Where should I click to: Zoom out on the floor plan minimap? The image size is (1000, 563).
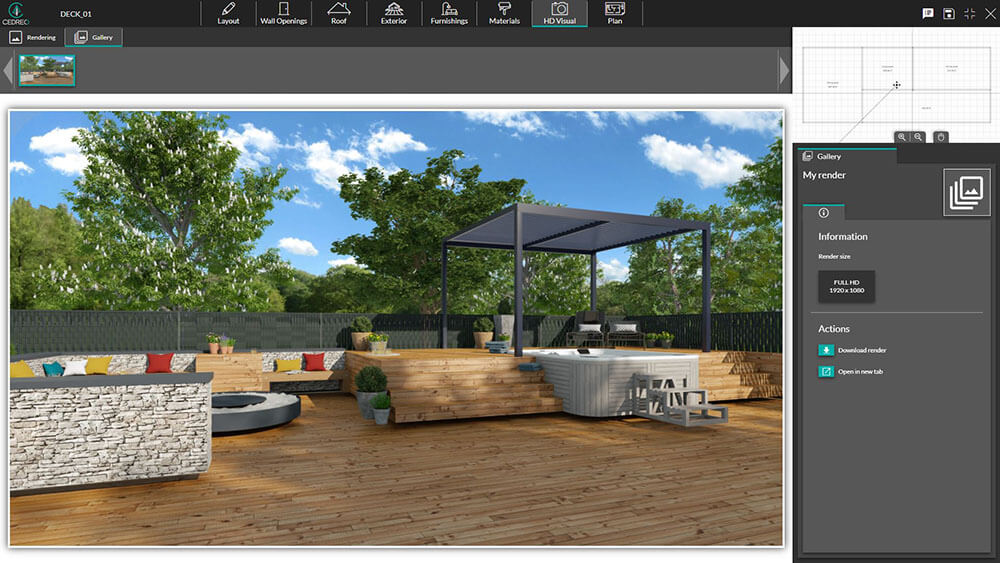[x=918, y=137]
